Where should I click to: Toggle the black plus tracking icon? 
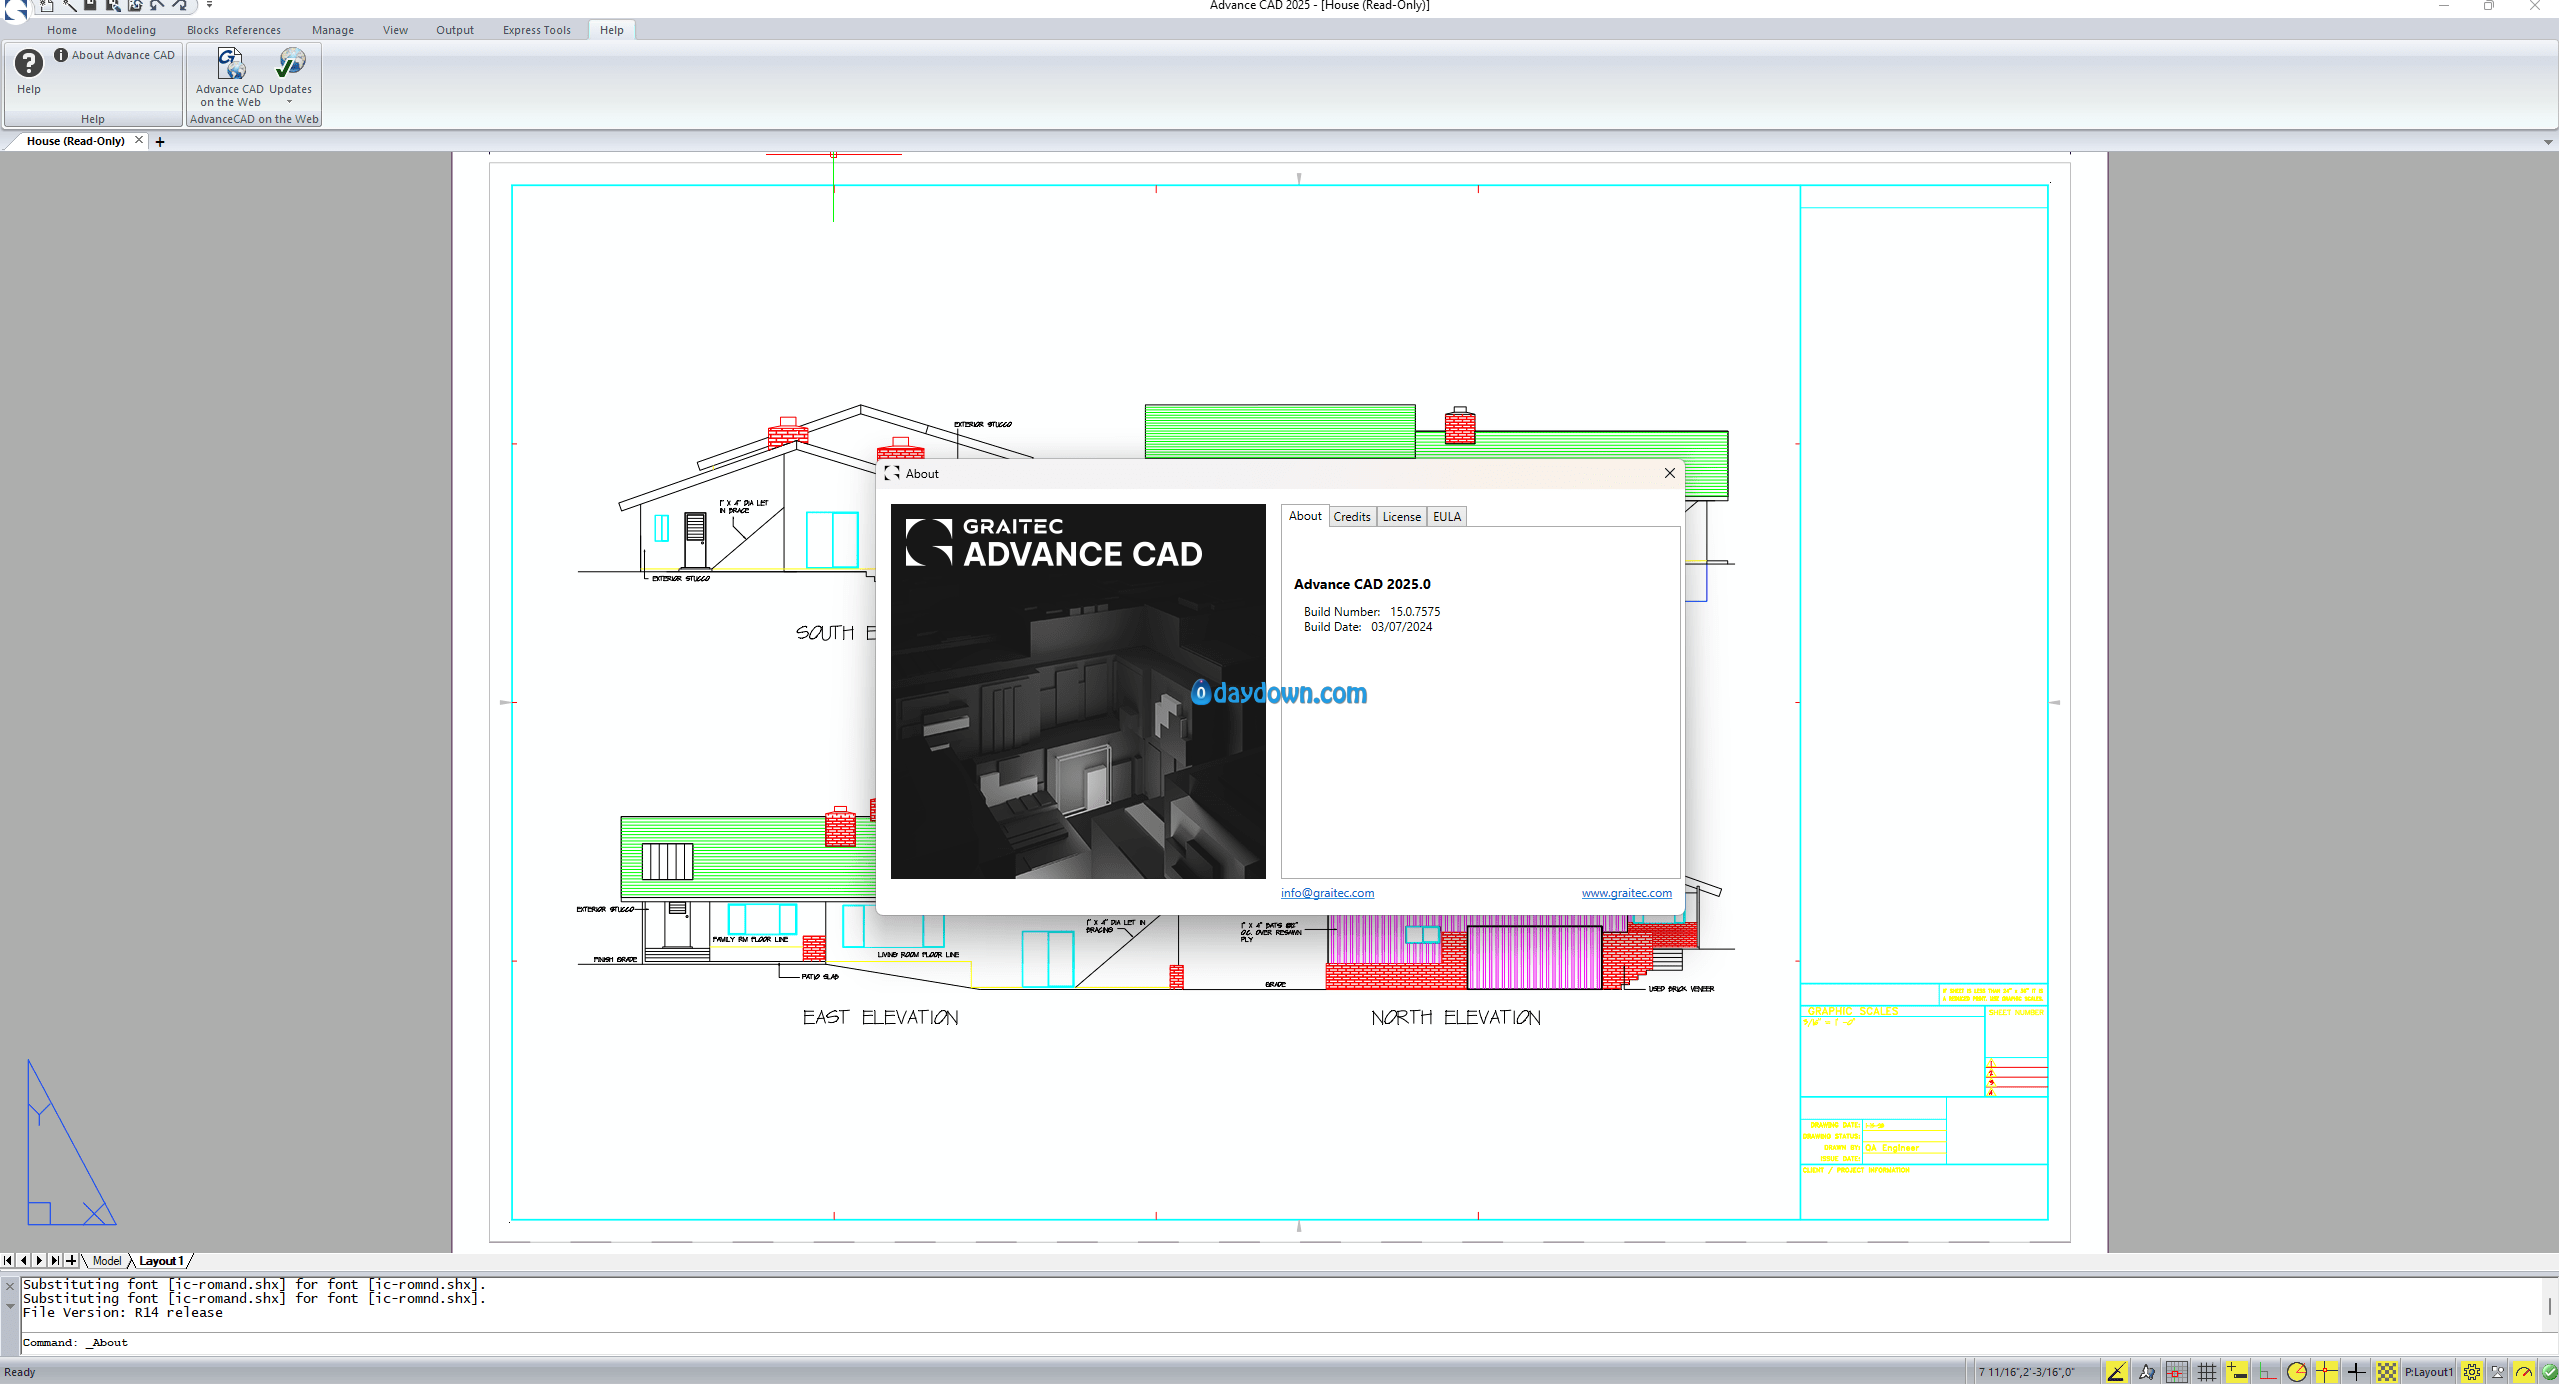2356,1372
